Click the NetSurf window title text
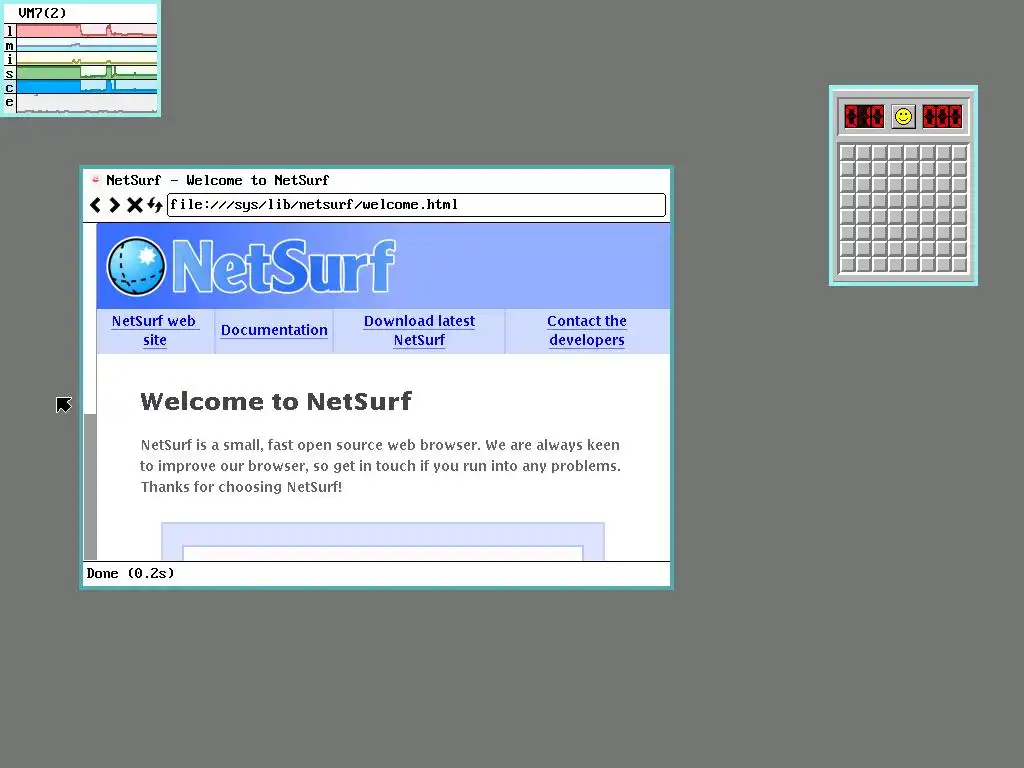The height and width of the screenshot is (768, 1024). 217,180
